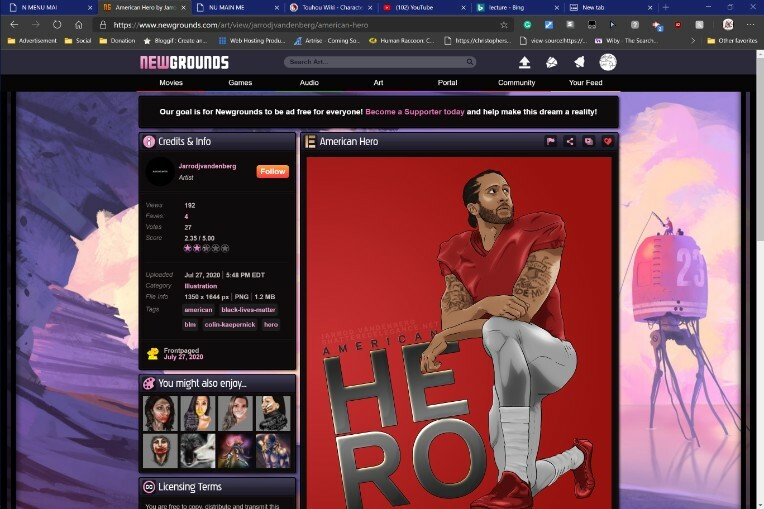Rate the art with the first star
This screenshot has height=509, width=764.
coord(188,248)
